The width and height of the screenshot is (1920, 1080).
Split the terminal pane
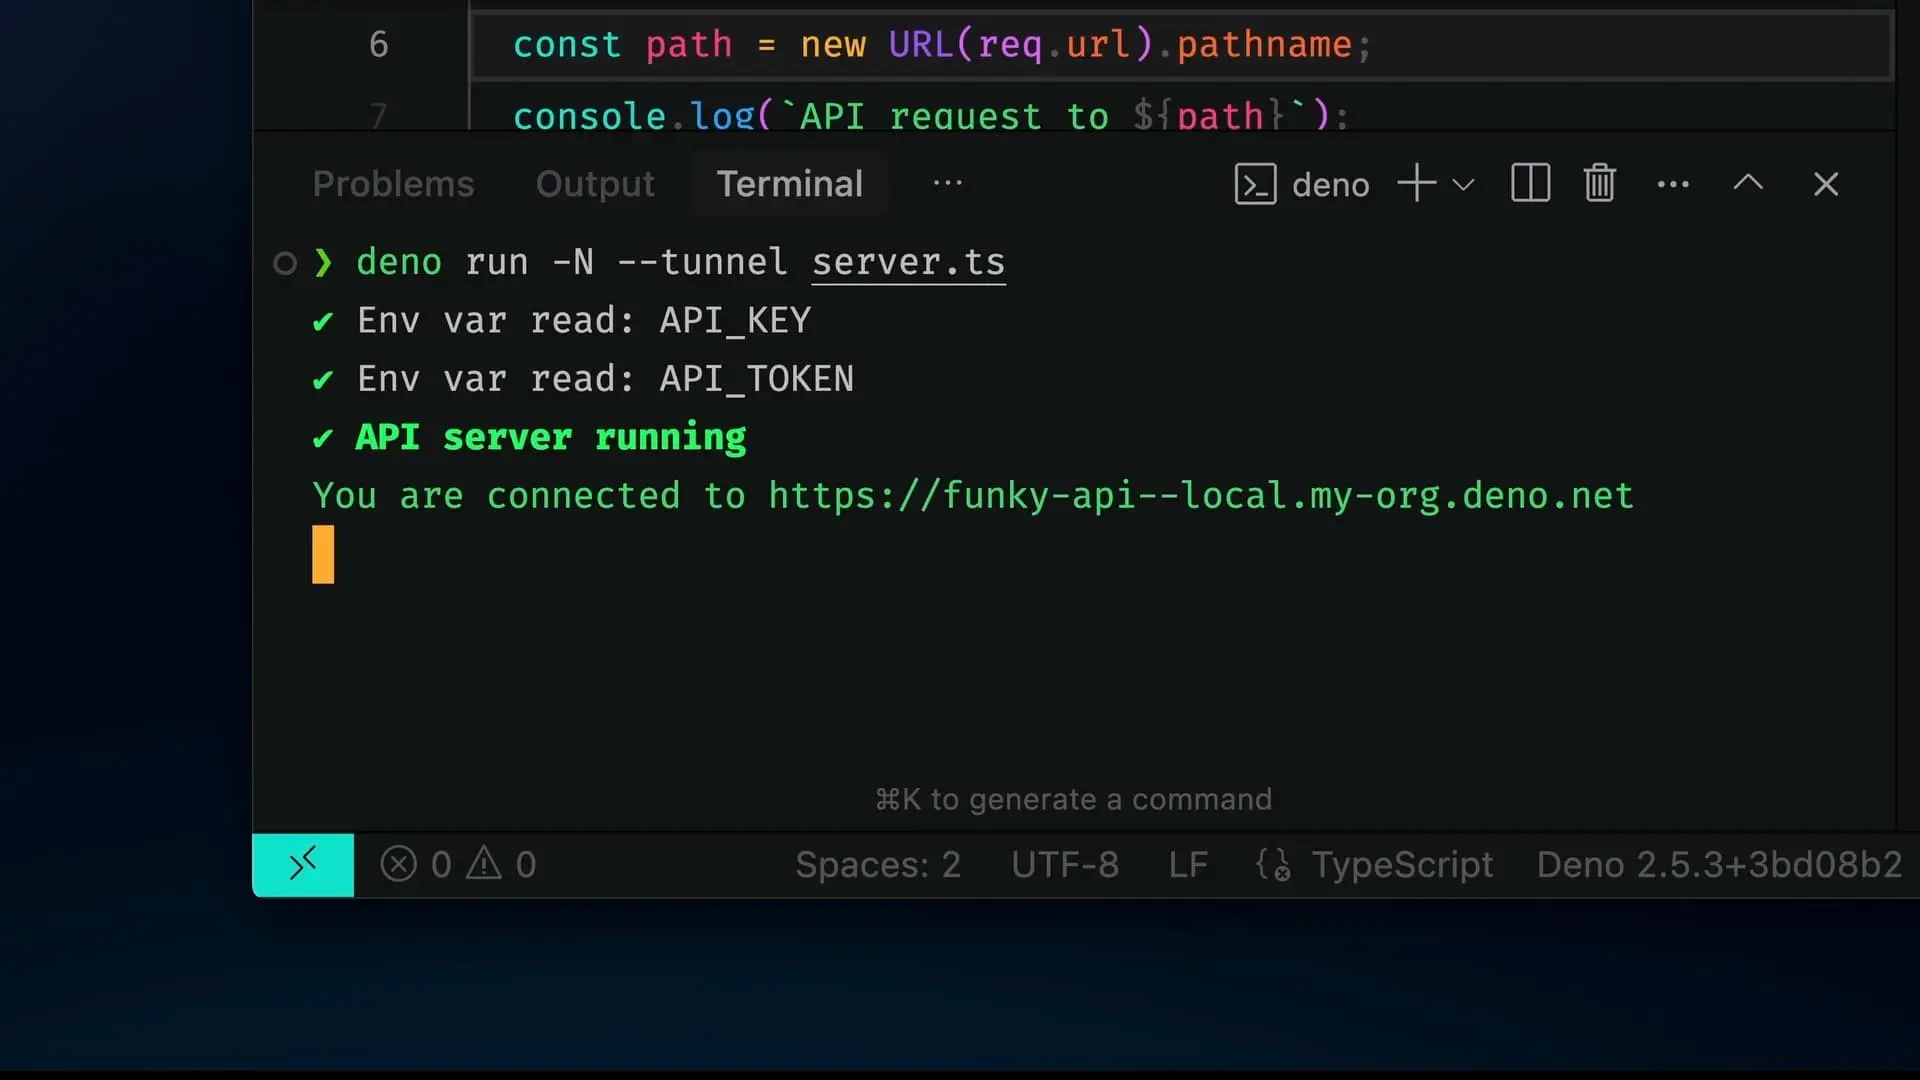[x=1530, y=184]
